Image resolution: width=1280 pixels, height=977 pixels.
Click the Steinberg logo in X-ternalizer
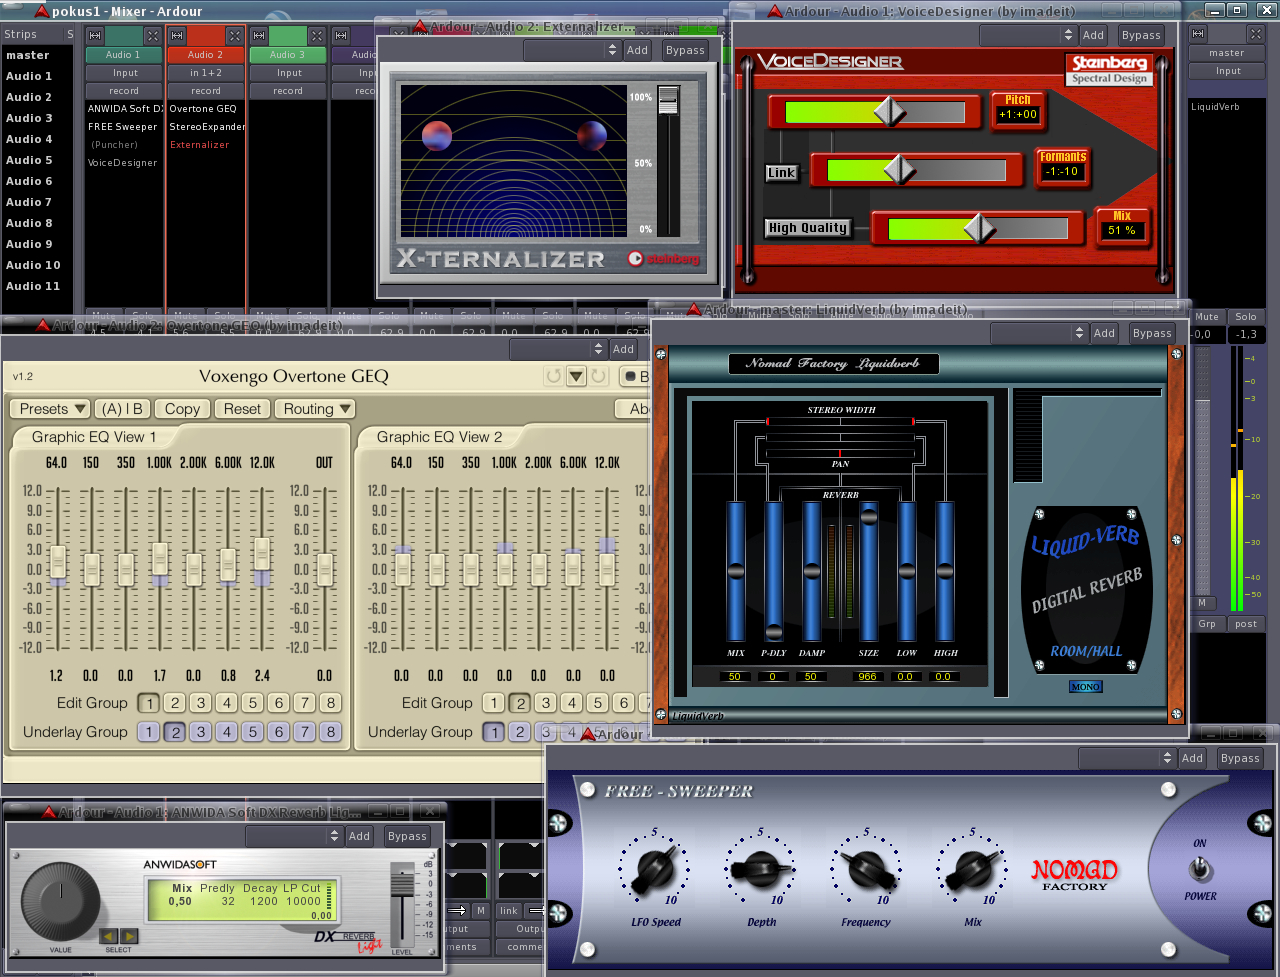point(664,259)
